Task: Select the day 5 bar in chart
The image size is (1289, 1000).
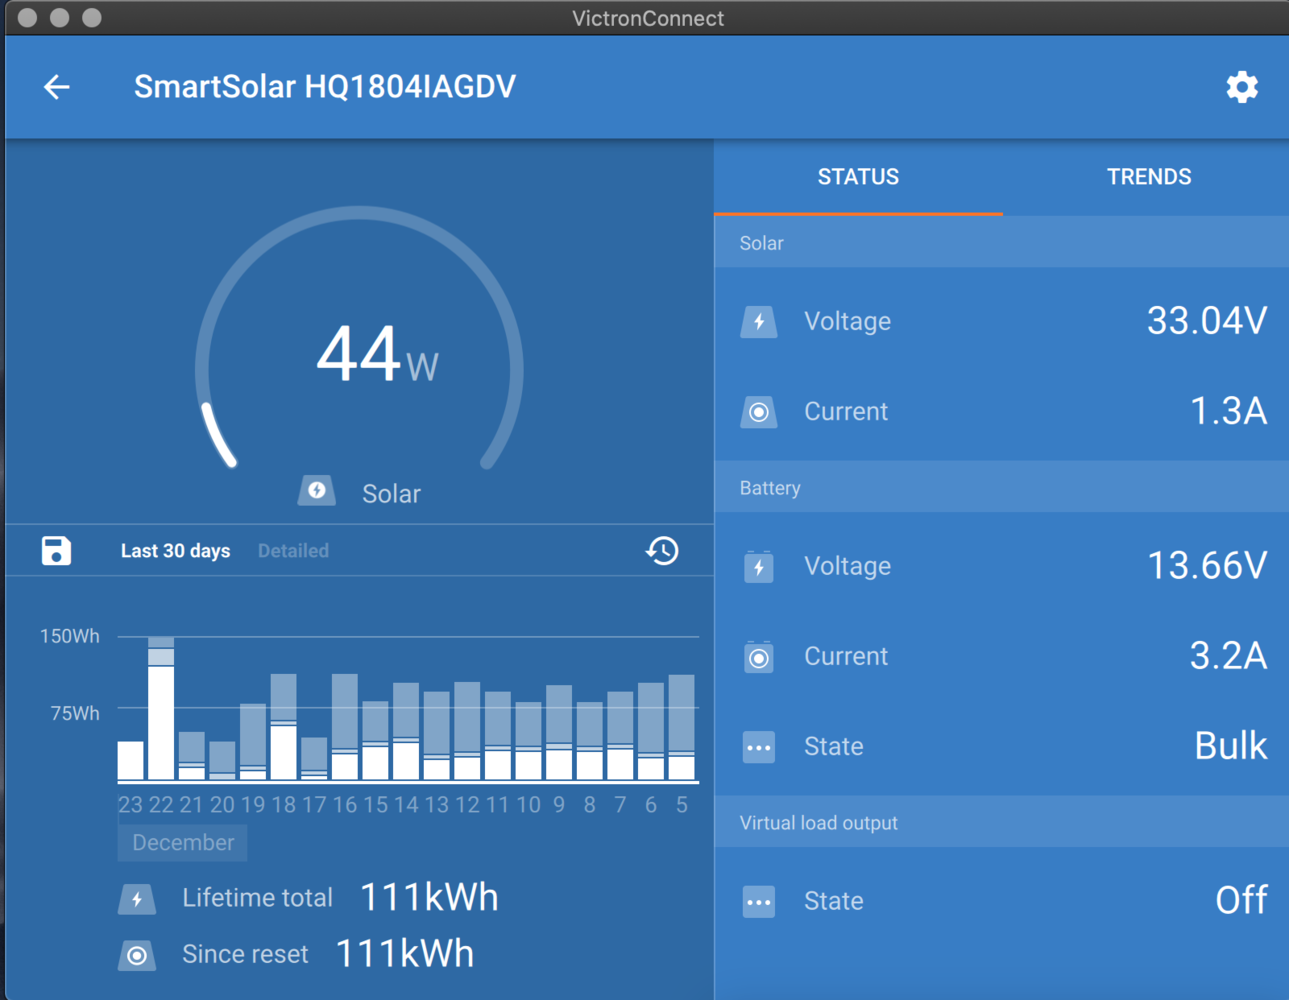Action: point(682,727)
